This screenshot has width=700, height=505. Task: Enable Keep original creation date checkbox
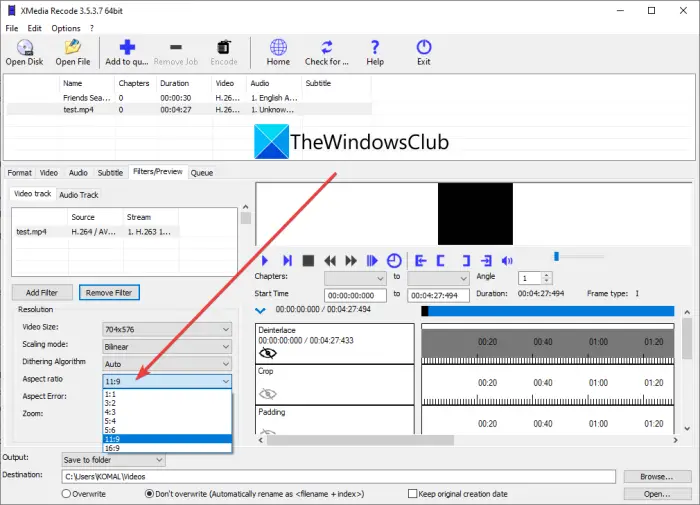(412, 493)
